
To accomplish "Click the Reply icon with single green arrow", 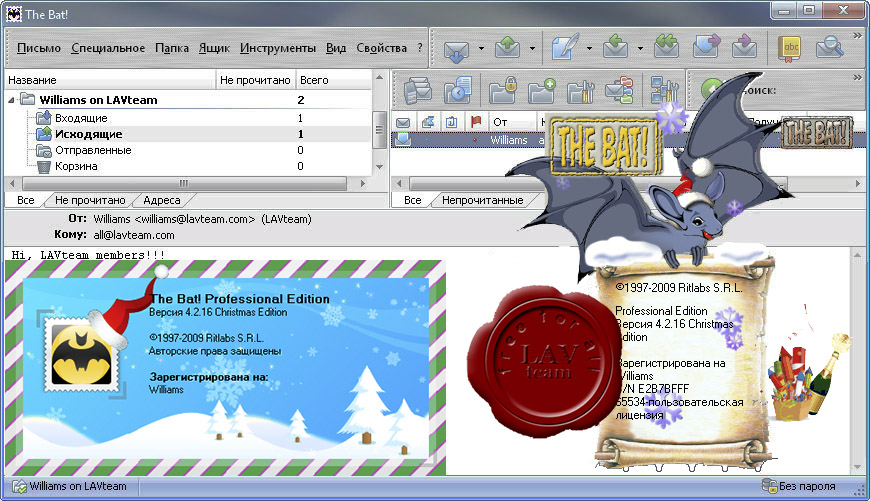I will [x=615, y=47].
